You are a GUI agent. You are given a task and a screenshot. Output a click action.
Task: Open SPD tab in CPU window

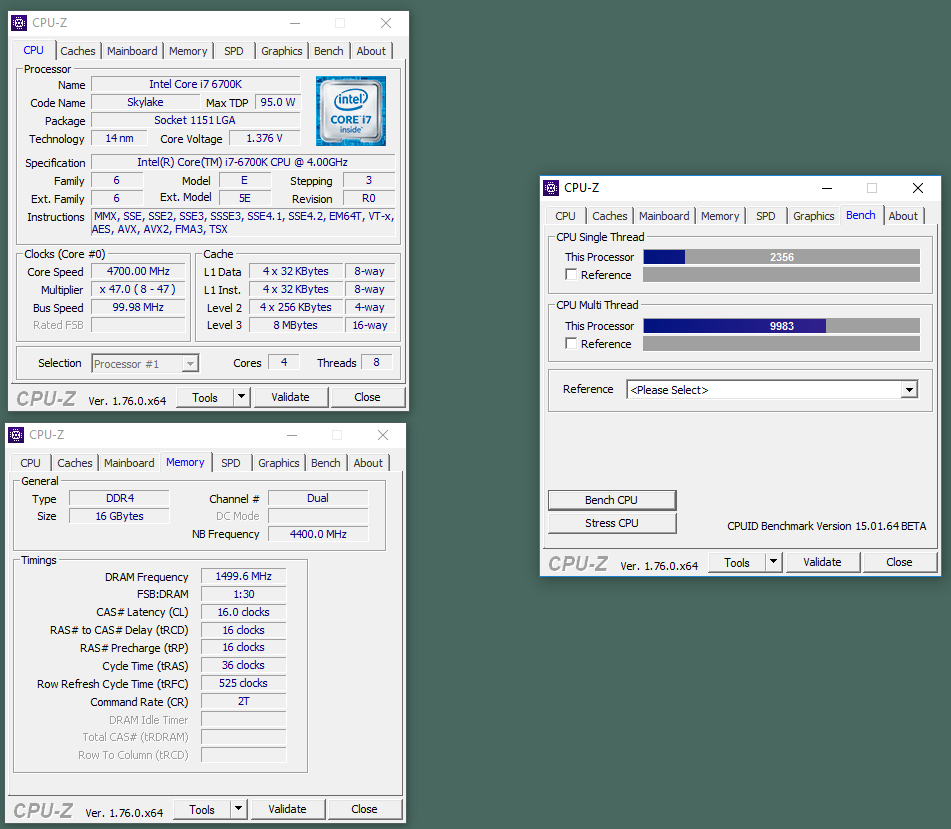pyautogui.click(x=234, y=51)
